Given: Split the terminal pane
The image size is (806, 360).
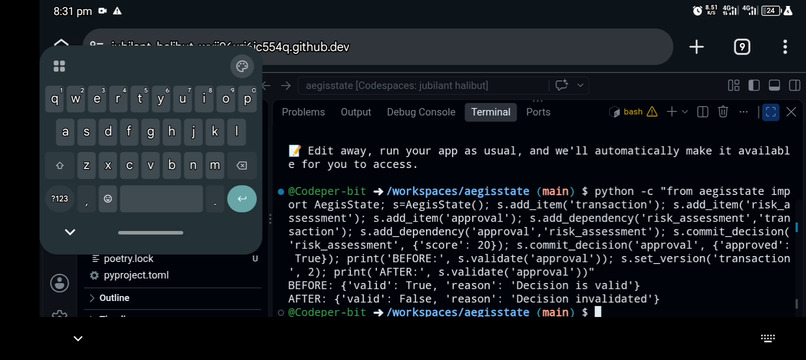Looking at the screenshot, I should pyautogui.click(x=702, y=112).
